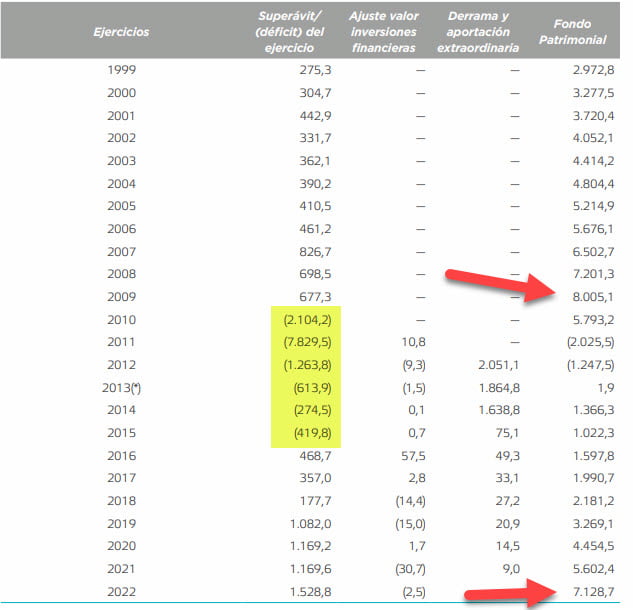Select the year 2009 cell

coord(122,297)
